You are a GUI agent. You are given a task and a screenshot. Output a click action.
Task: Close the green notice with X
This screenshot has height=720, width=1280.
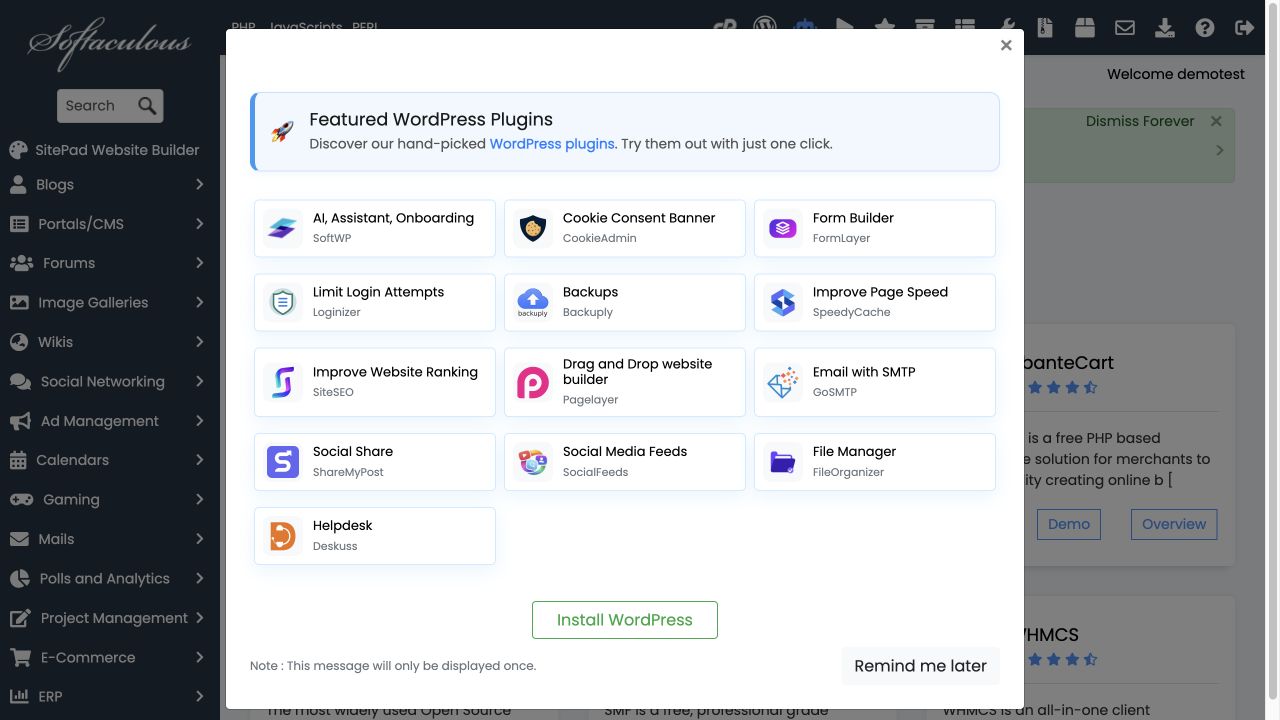(x=1216, y=121)
